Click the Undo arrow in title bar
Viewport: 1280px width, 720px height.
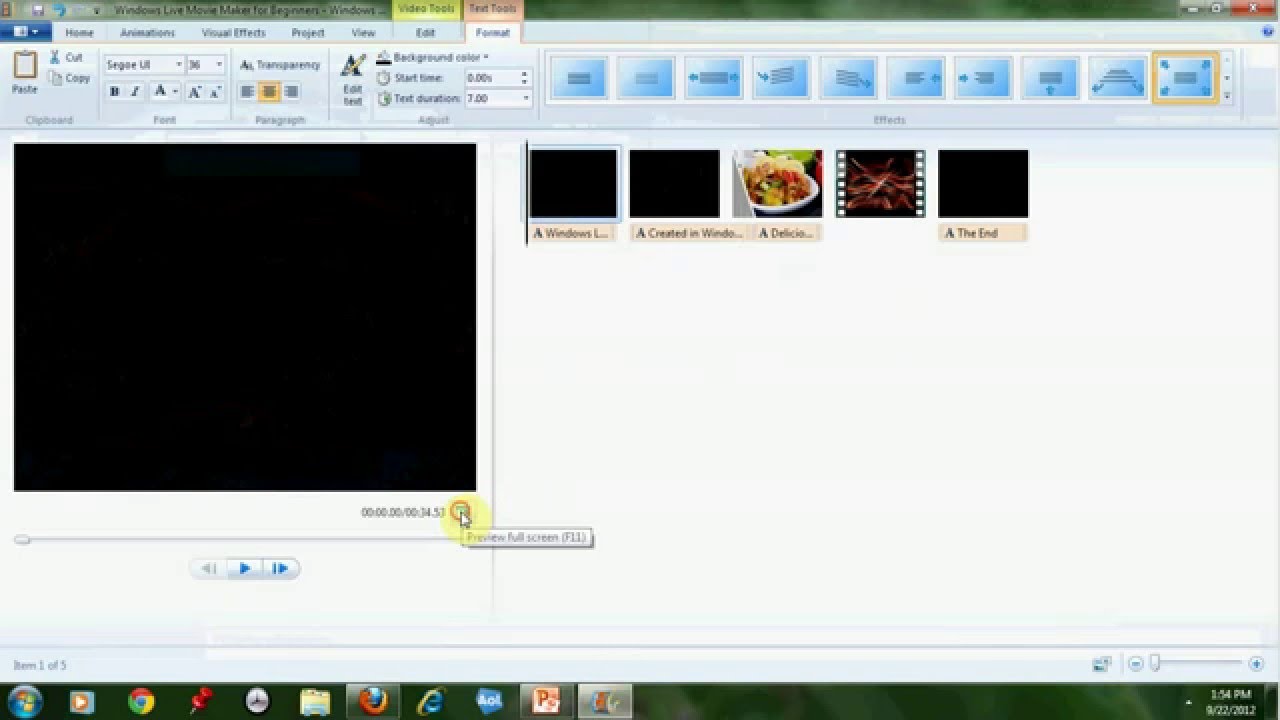point(59,9)
